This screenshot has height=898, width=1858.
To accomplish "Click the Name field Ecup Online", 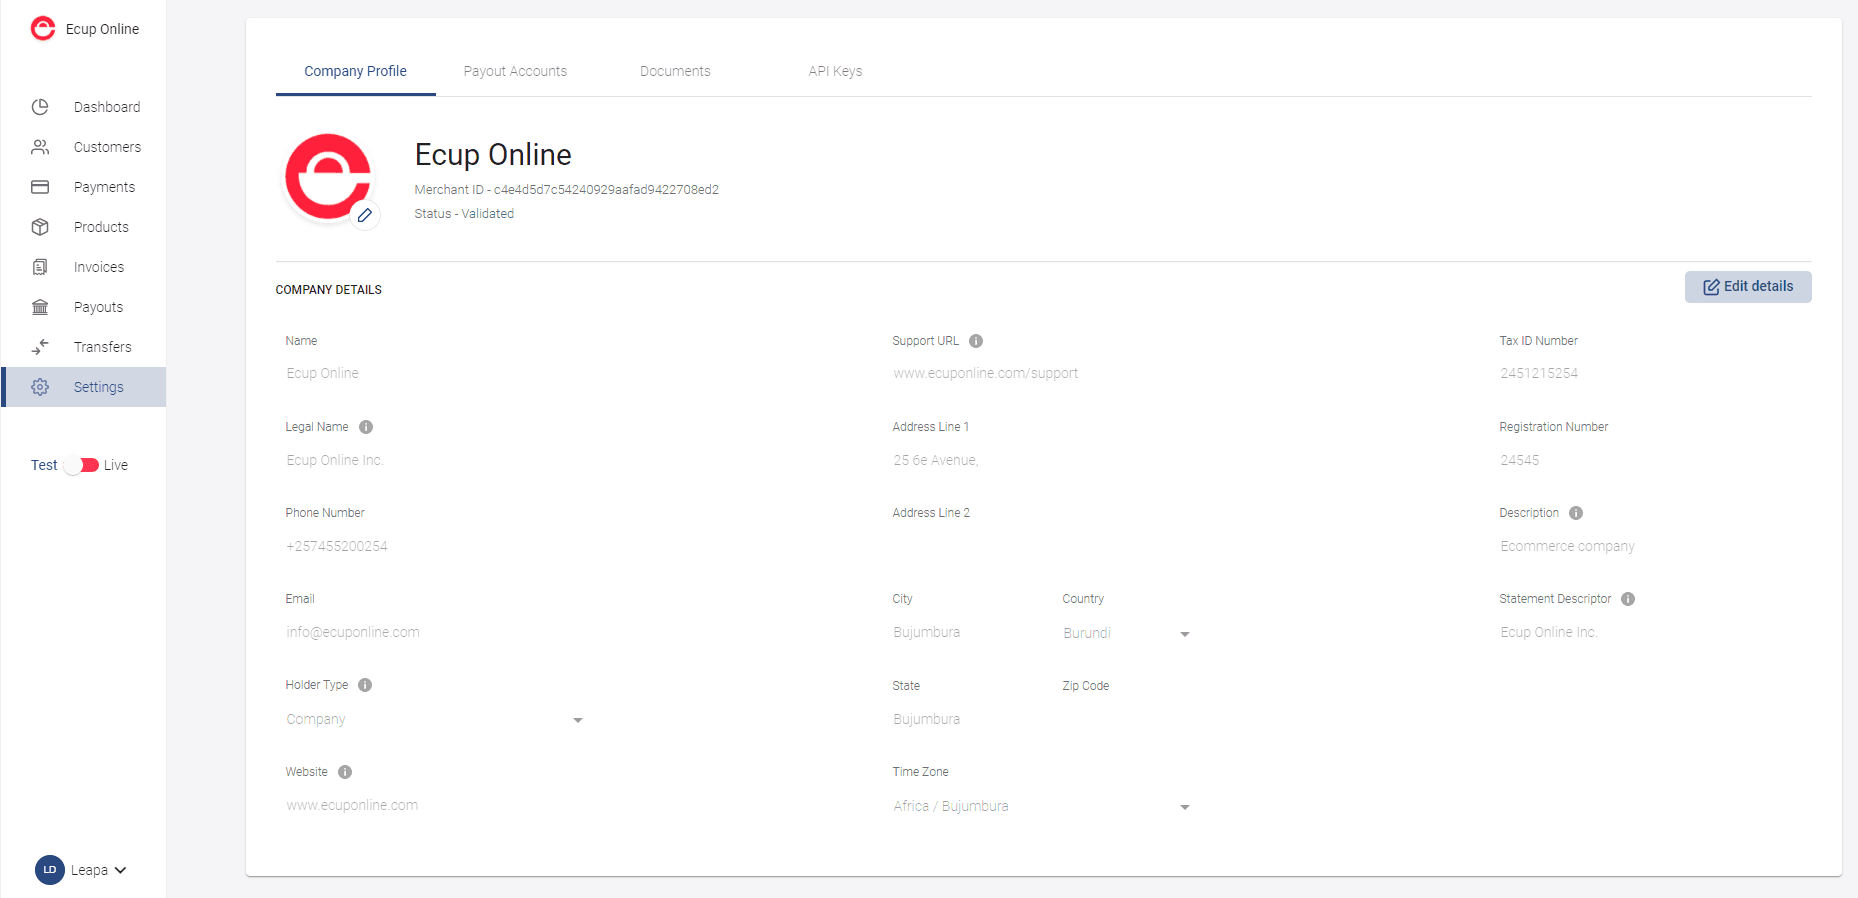I will click(x=435, y=373).
